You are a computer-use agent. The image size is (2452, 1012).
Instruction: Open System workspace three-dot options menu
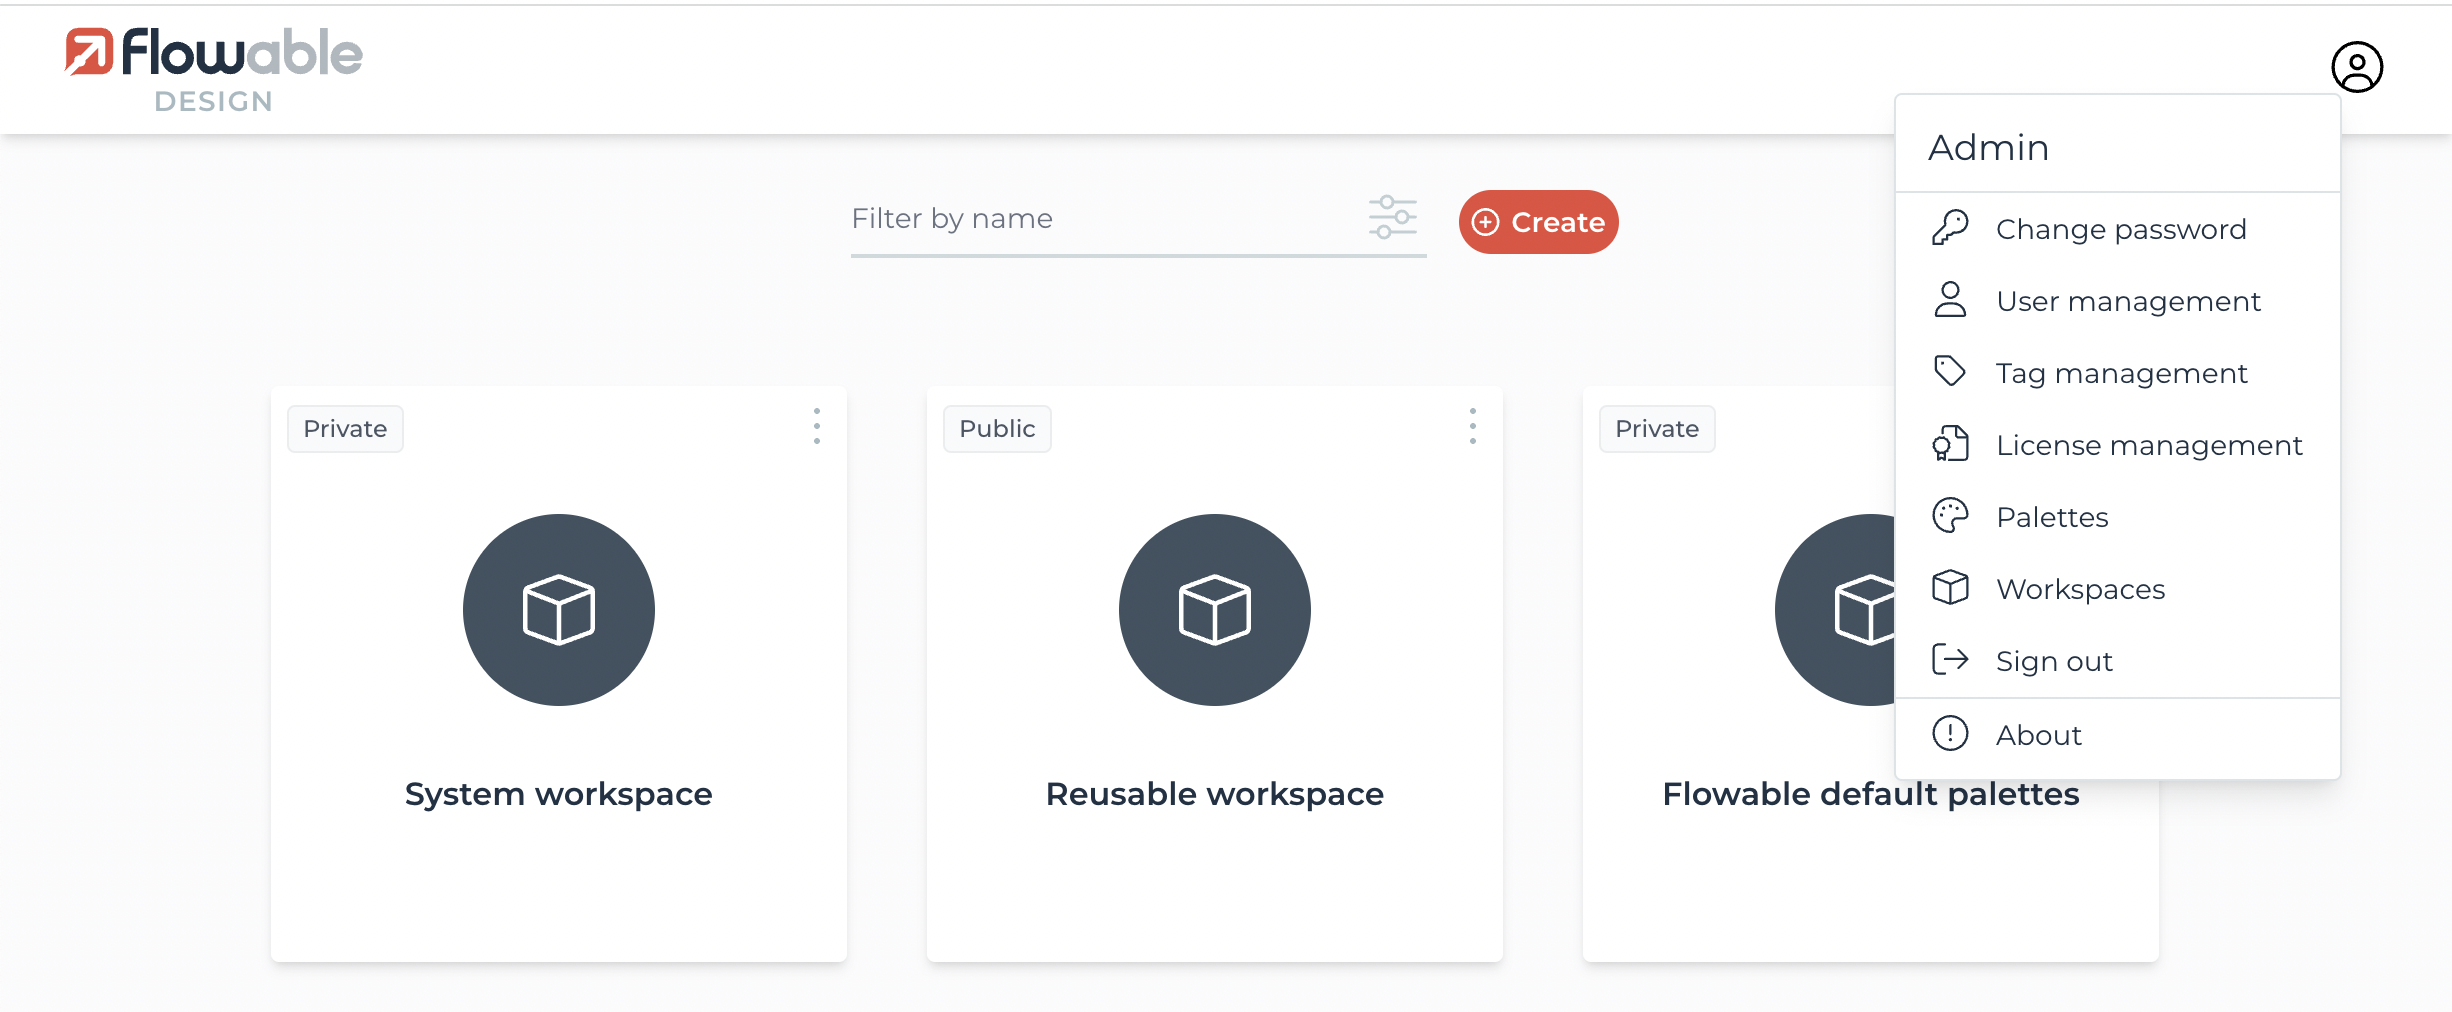[x=817, y=426]
